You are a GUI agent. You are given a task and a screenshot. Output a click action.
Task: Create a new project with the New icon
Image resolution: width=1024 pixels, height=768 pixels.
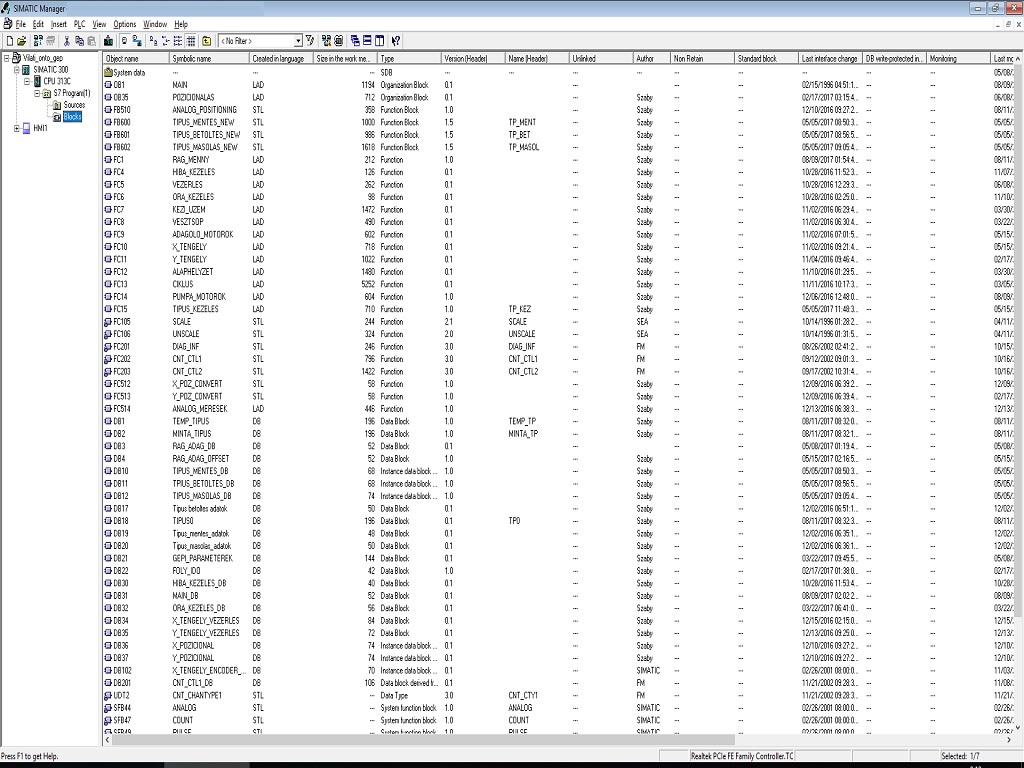pyautogui.click(x=9, y=40)
